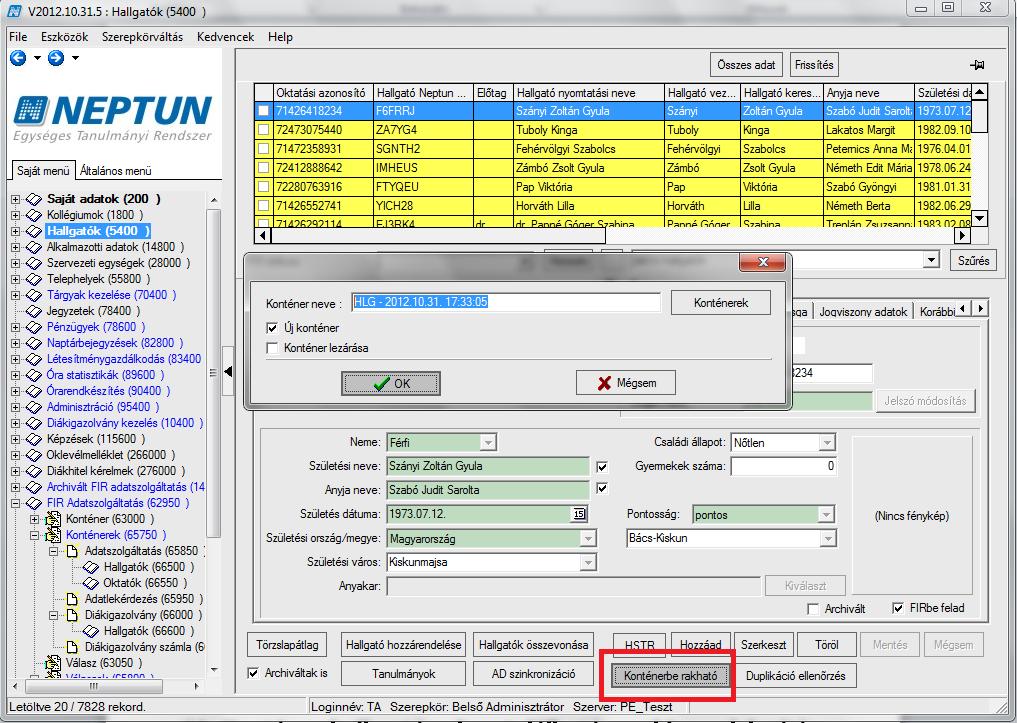The height and width of the screenshot is (723, 1017).
Task: Expand the Konténer (63000) tree node
Action: tap(35, 519)
